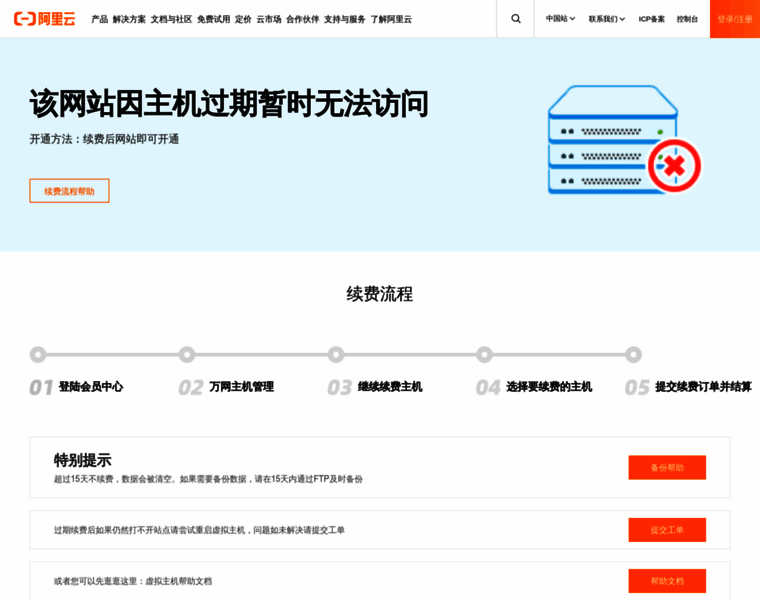Screen dimensions: 760x600
Task: Click the expired server illustration
Action: tap(623, 140)
